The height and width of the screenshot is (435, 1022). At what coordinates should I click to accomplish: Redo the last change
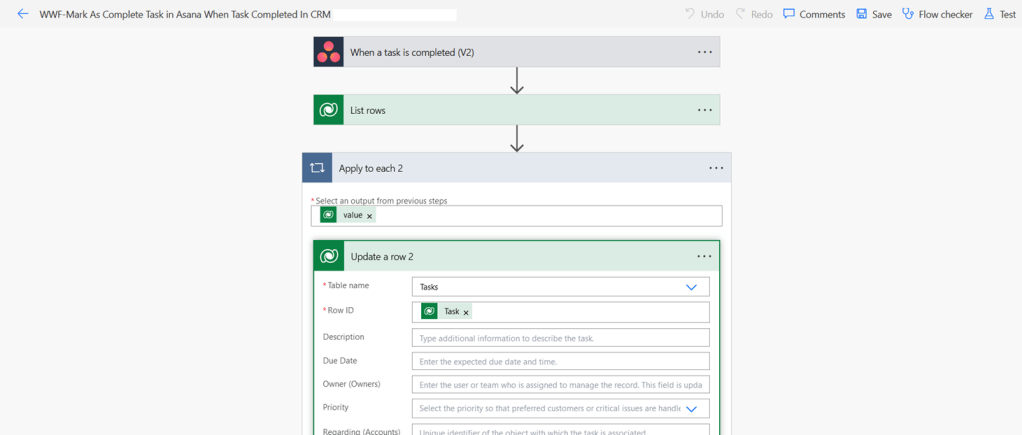tap(754, 14)
